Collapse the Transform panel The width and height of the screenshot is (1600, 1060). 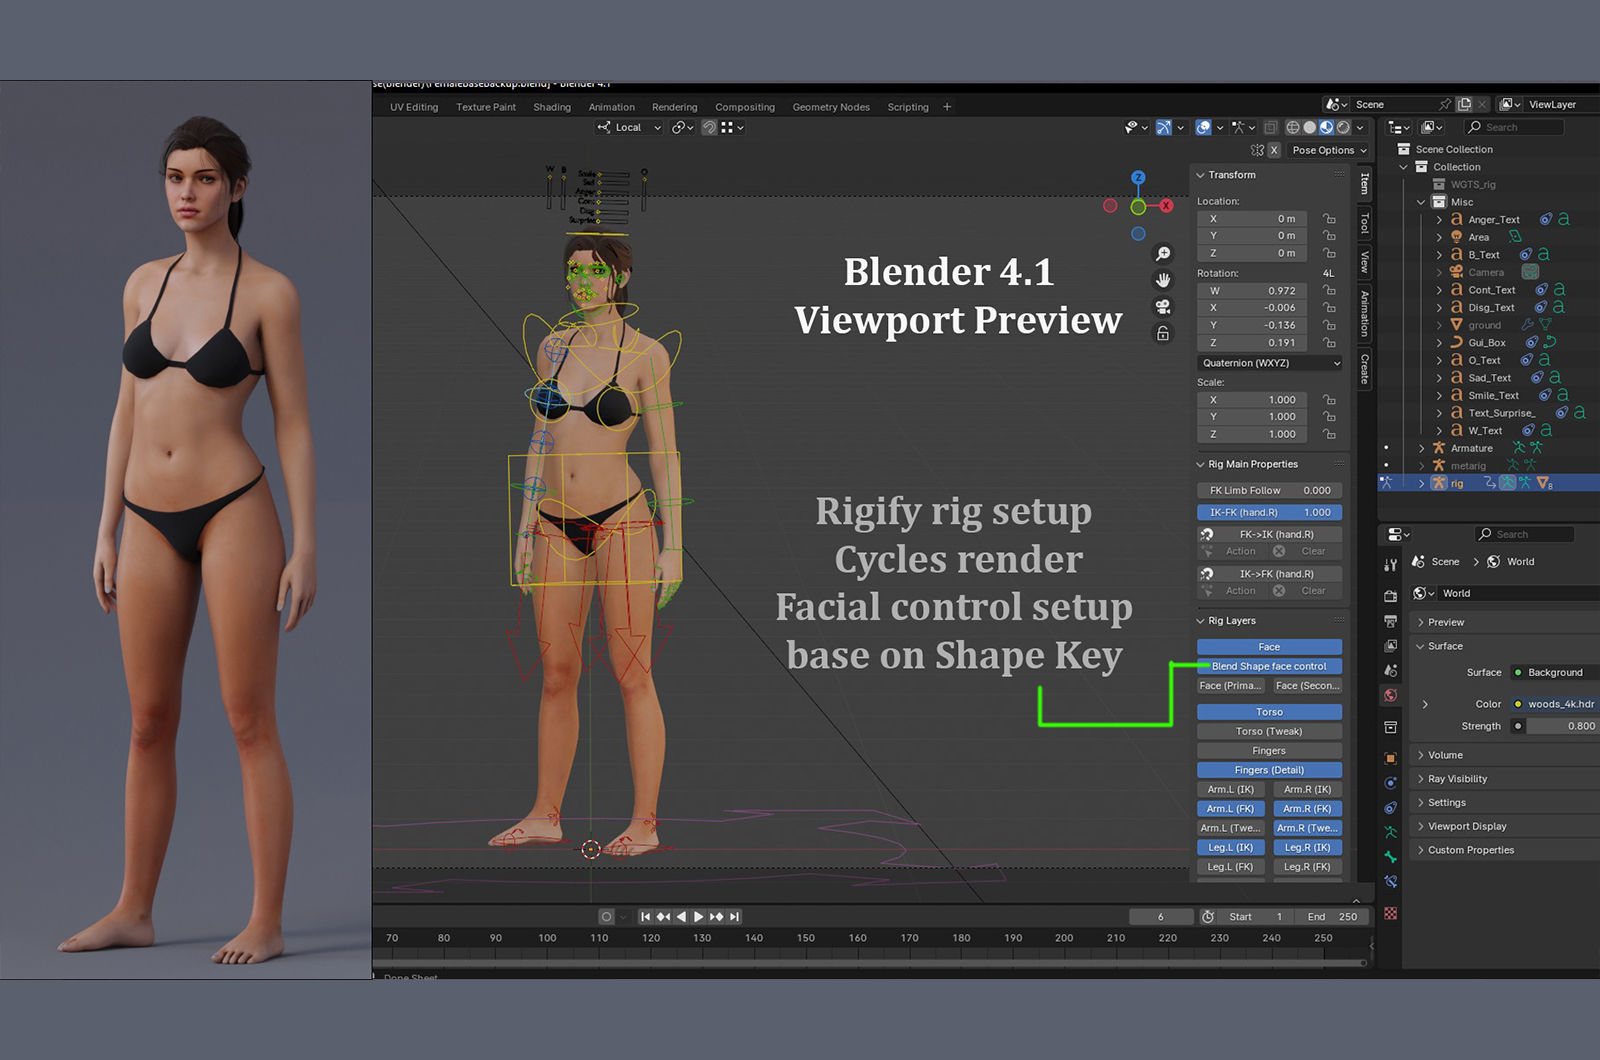[x=1201, y=175]
